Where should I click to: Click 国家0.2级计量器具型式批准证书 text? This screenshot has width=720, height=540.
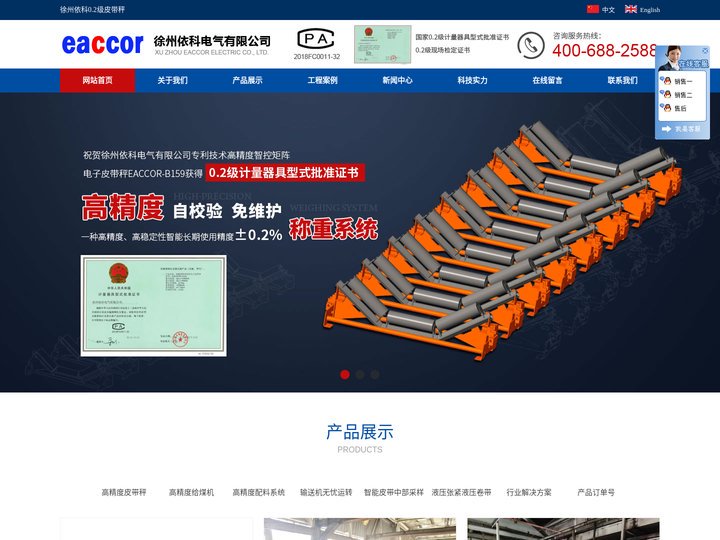click(x=462, y=37)
